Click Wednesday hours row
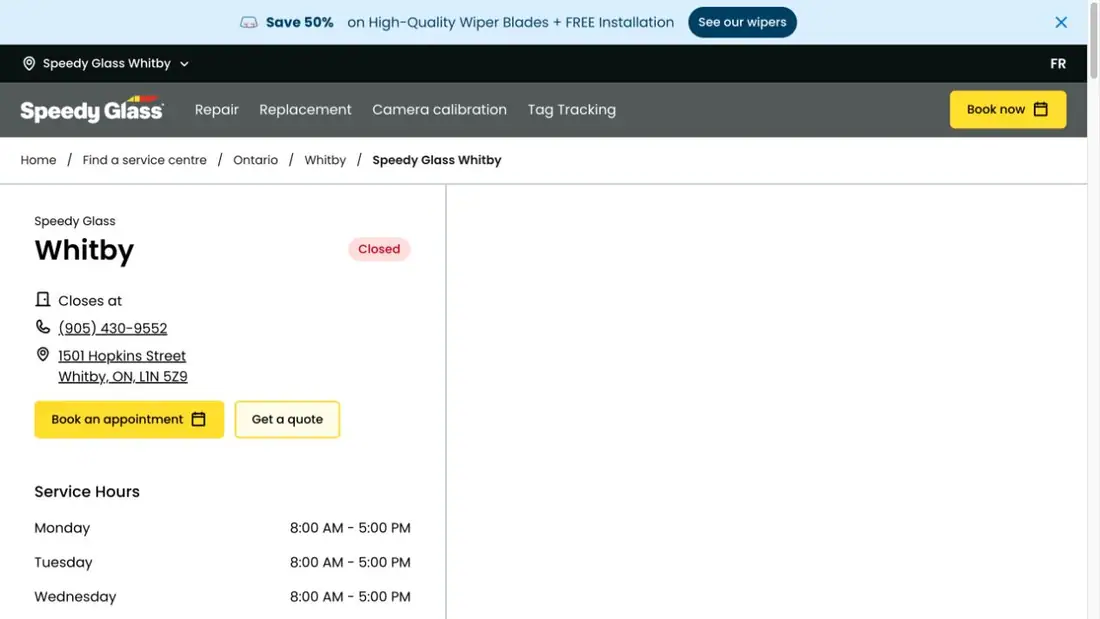The image size is (1100, 619). click(x=222, y=597)
